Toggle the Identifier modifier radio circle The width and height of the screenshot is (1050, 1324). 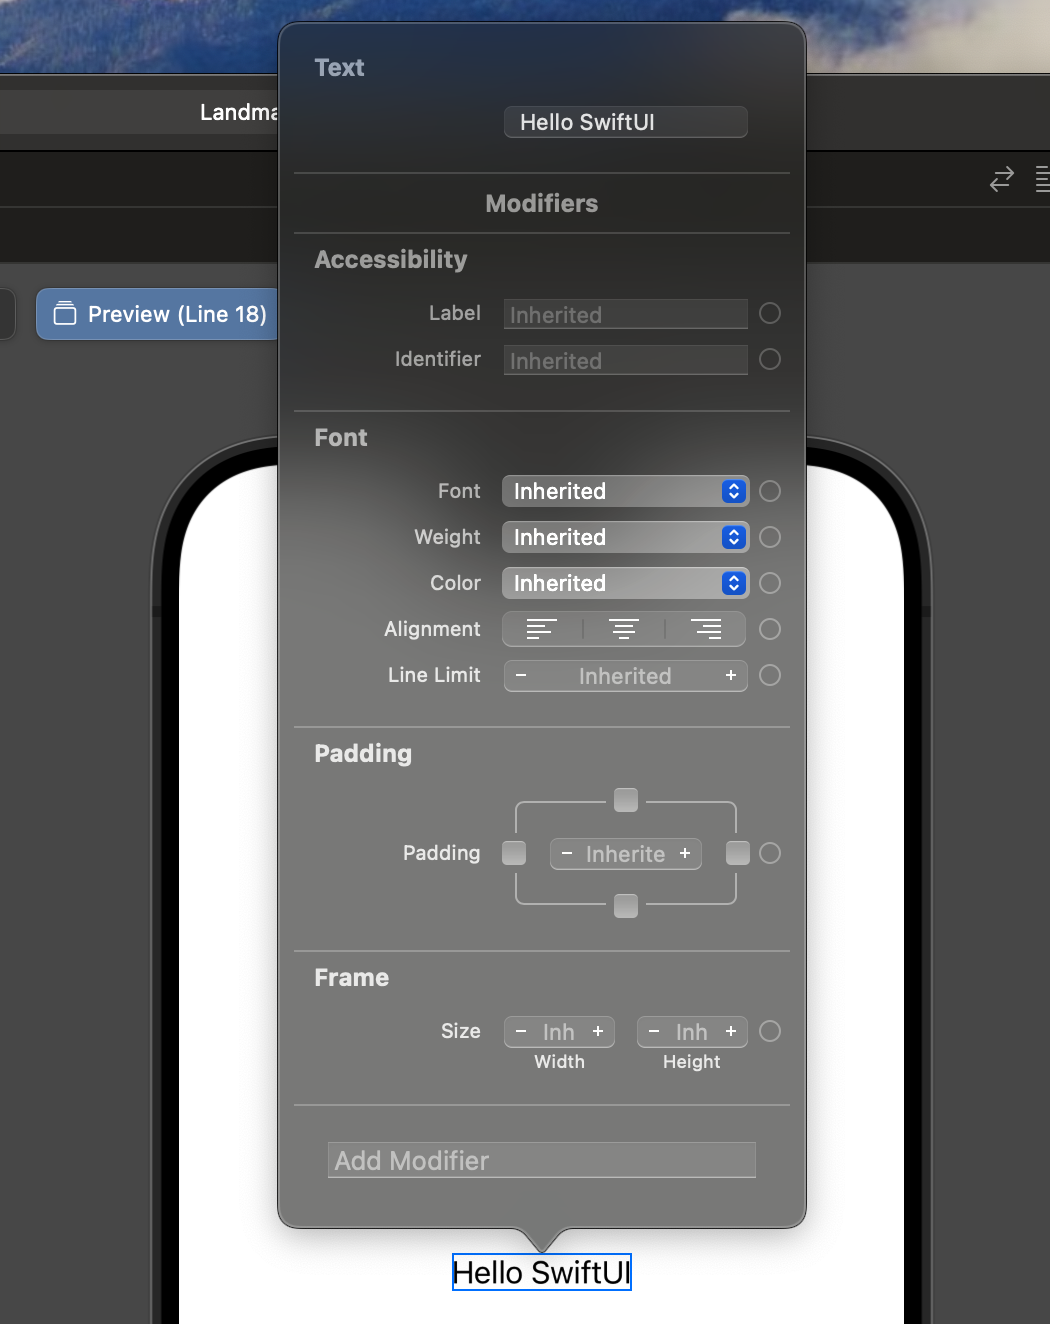coord(770,359)
